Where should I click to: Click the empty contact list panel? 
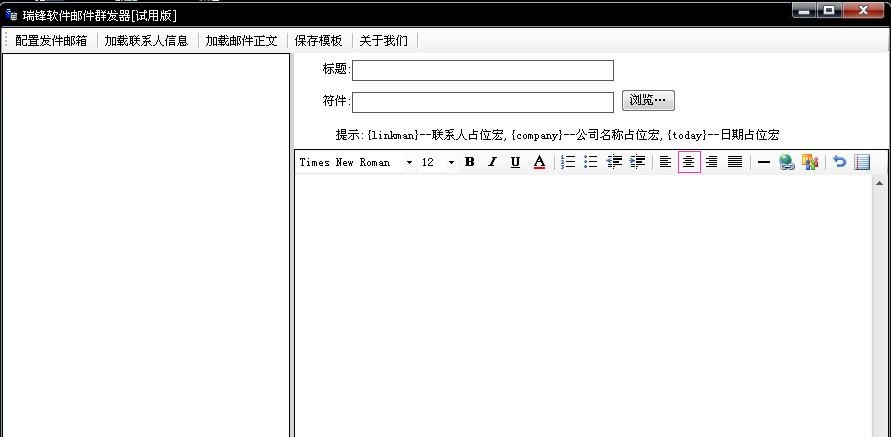tap(146, 245)
